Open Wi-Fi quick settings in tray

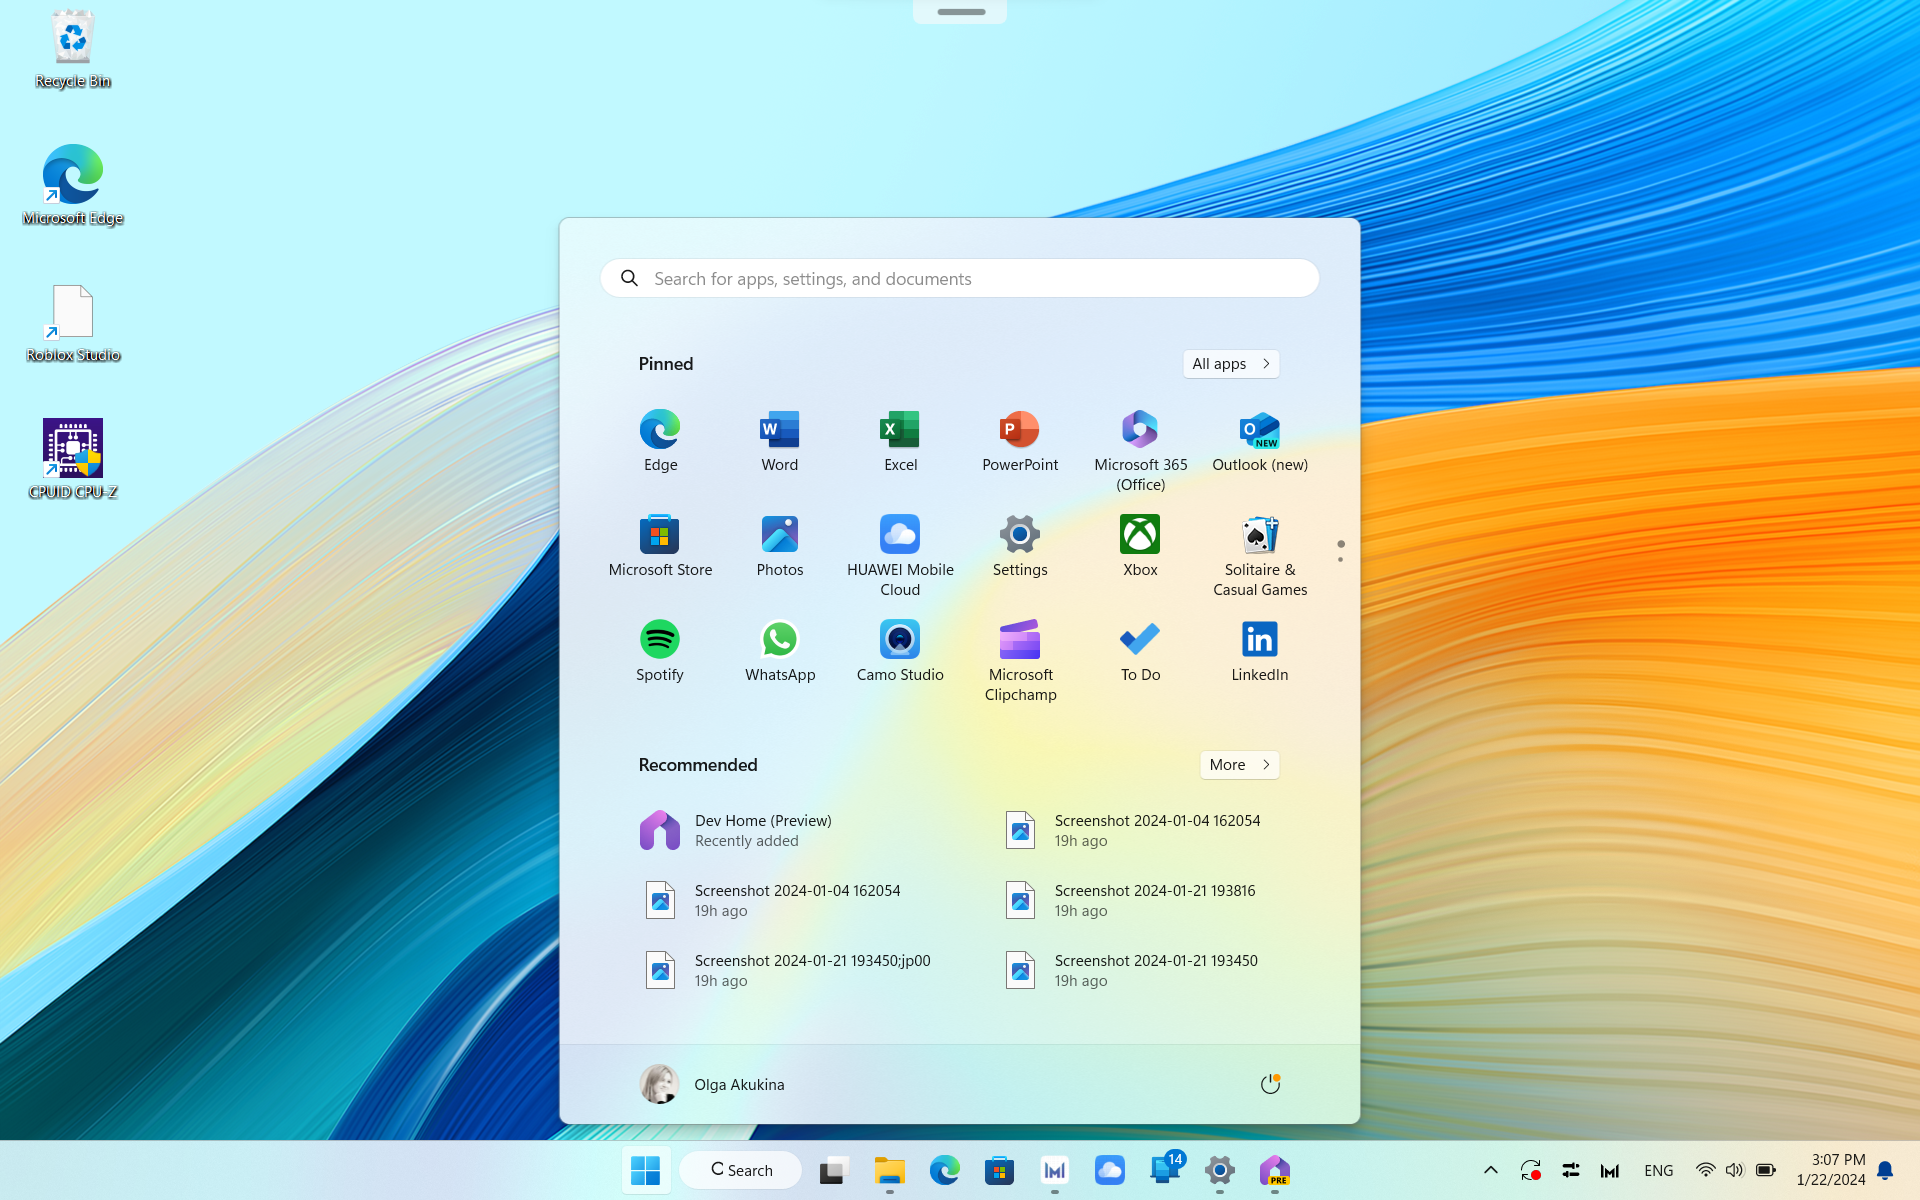pyautogui.click(x=1706, y=1170)
